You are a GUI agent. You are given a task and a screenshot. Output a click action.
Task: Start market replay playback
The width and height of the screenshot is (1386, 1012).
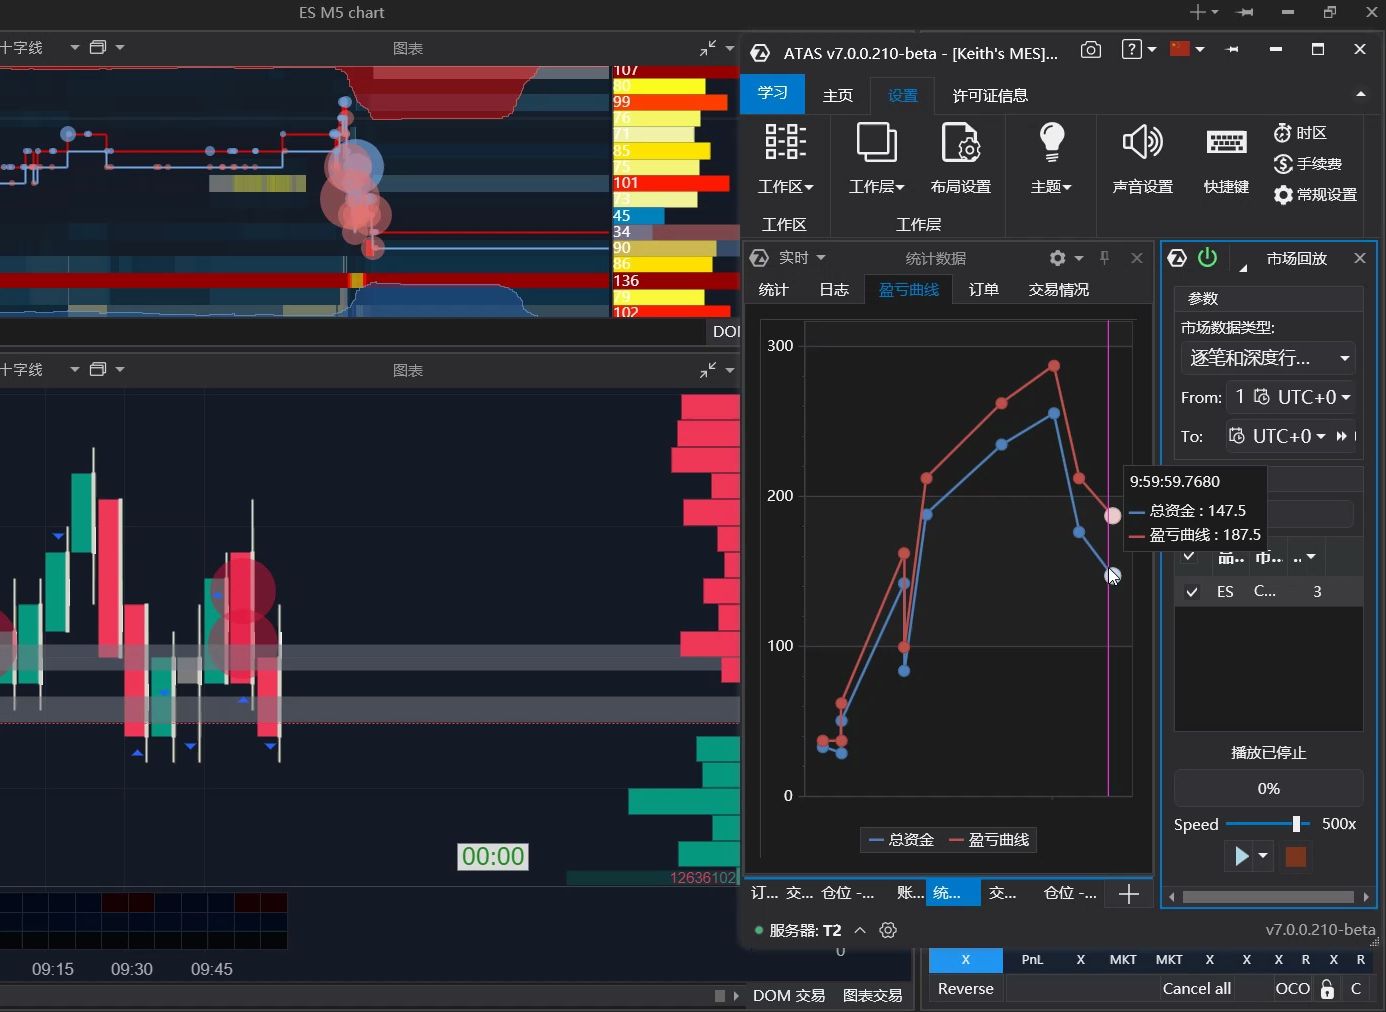(1240, 856)
